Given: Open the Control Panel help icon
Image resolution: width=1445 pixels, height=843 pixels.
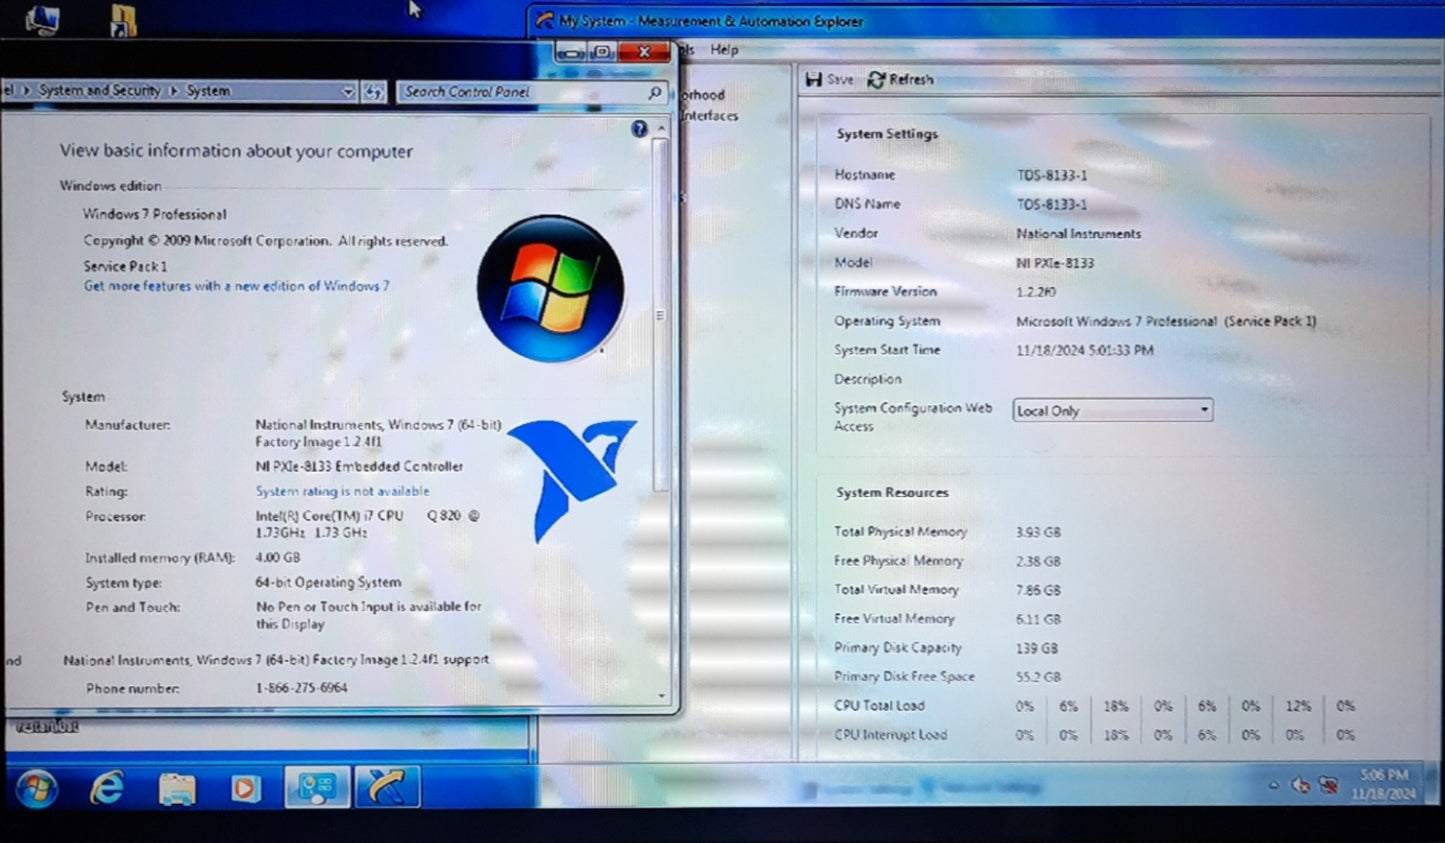Looking at the screenshot, I should 639,129.
